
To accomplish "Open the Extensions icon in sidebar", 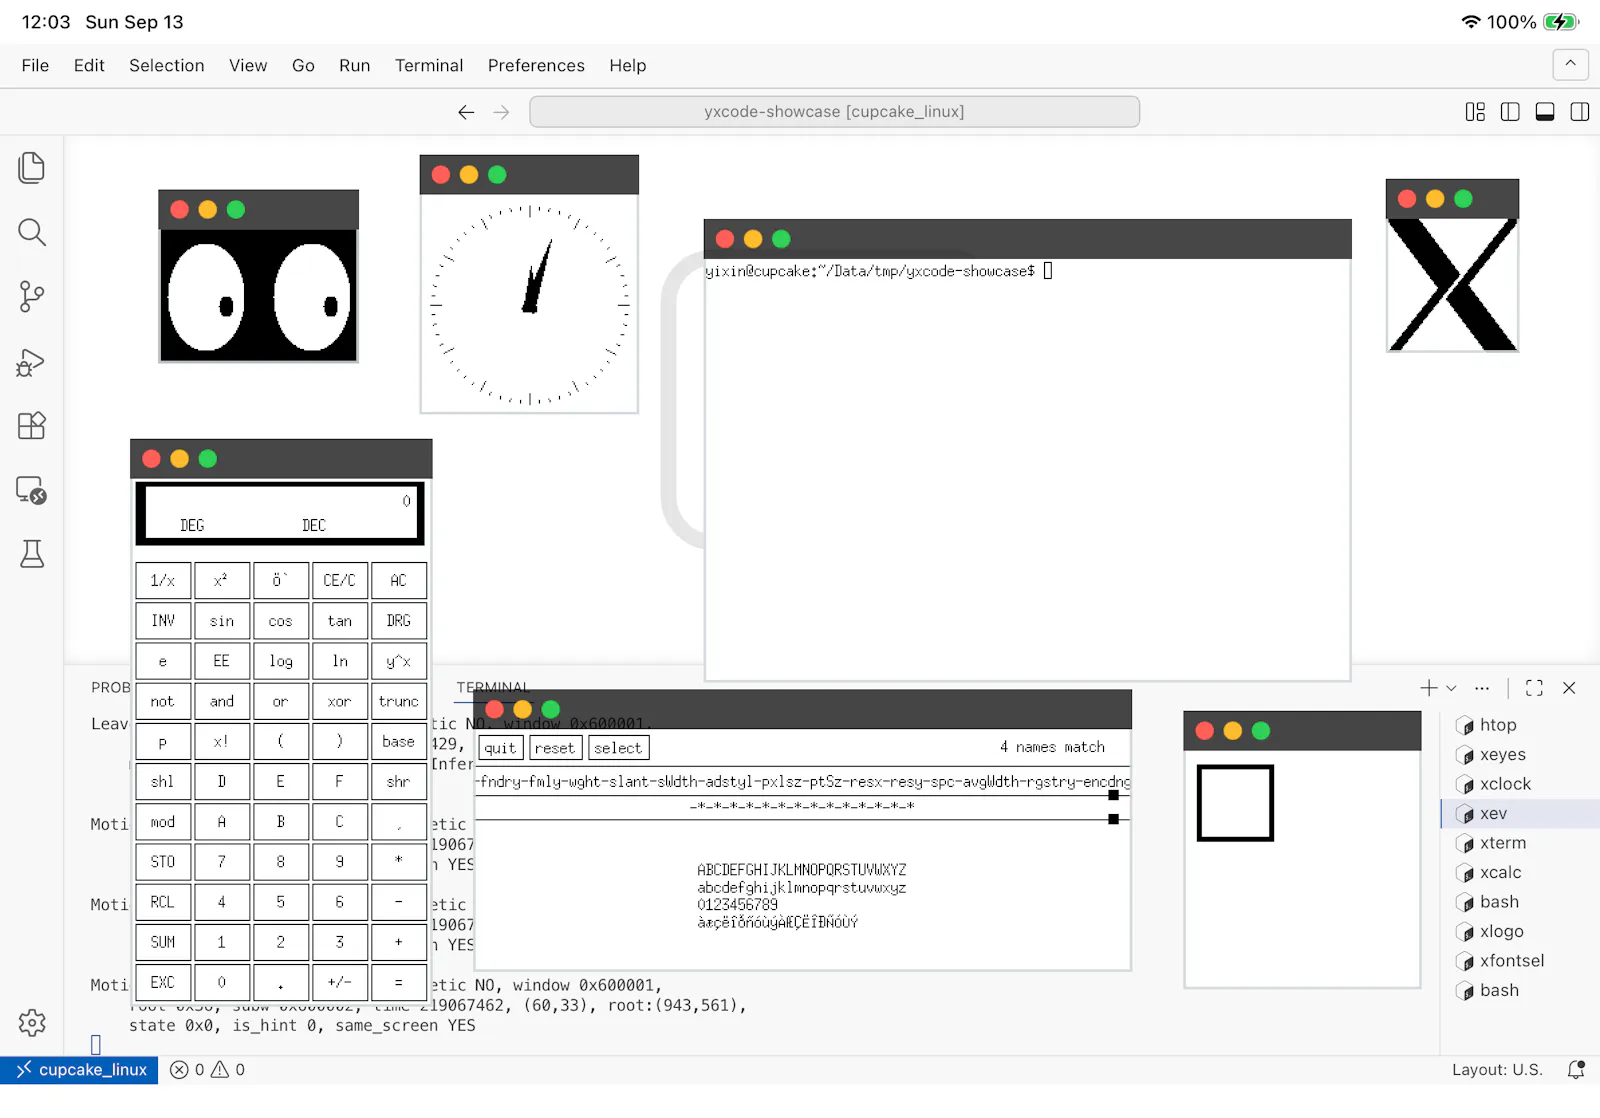I will point(32,426).
